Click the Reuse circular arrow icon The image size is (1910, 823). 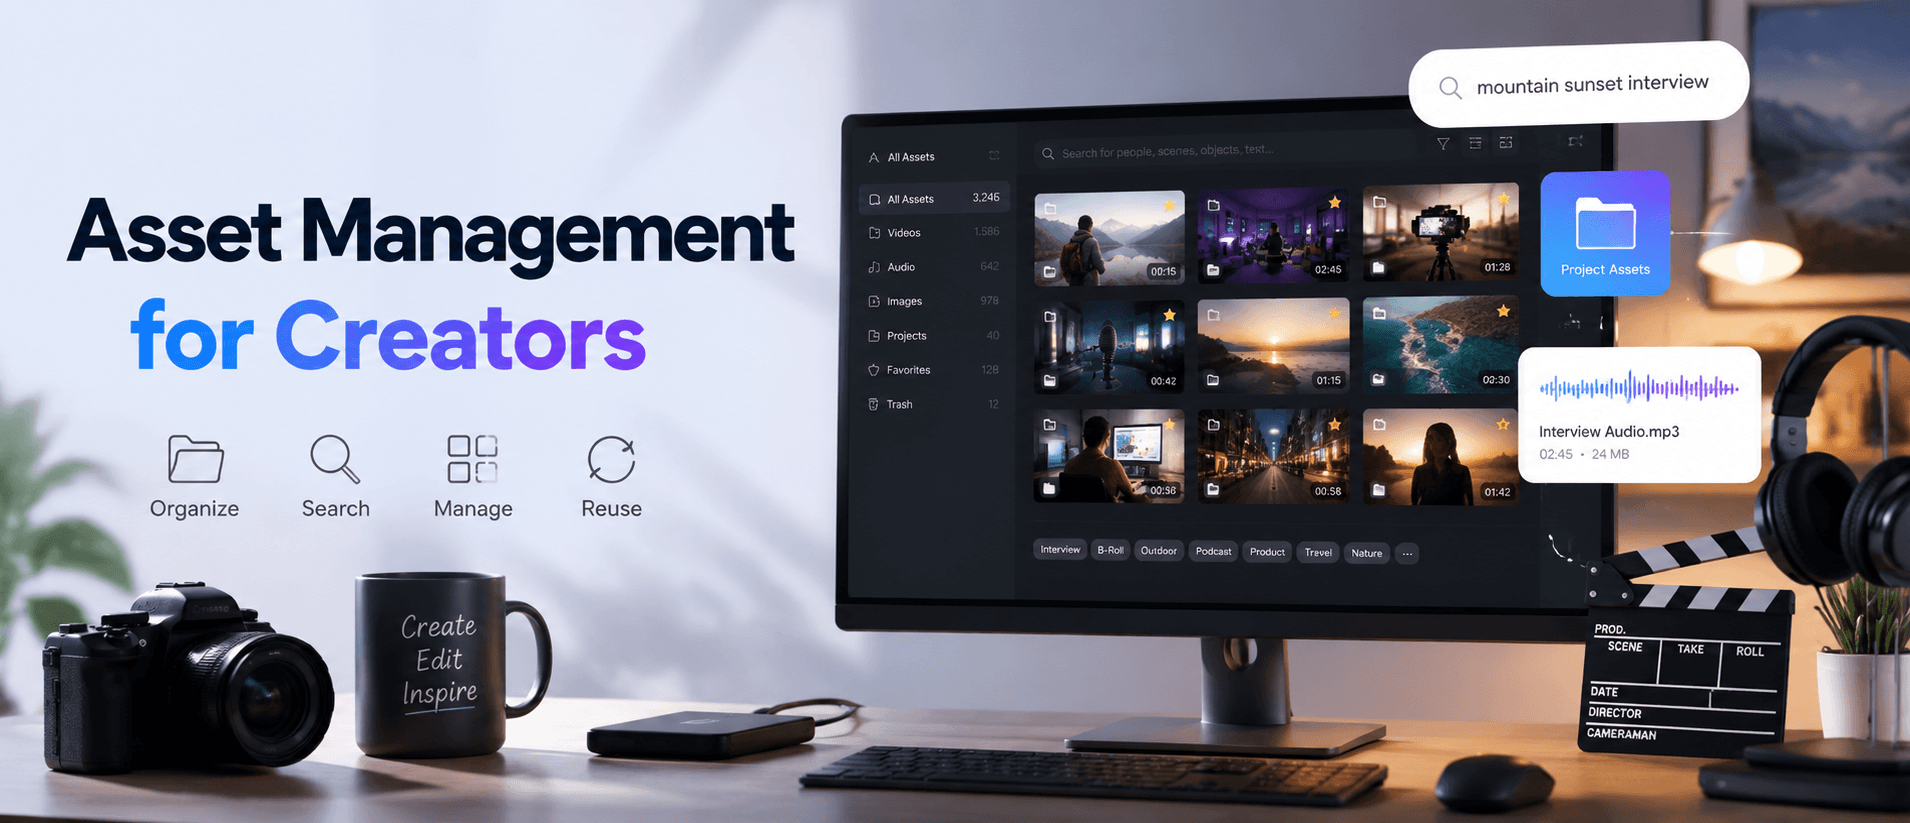(x=611, y=459)
